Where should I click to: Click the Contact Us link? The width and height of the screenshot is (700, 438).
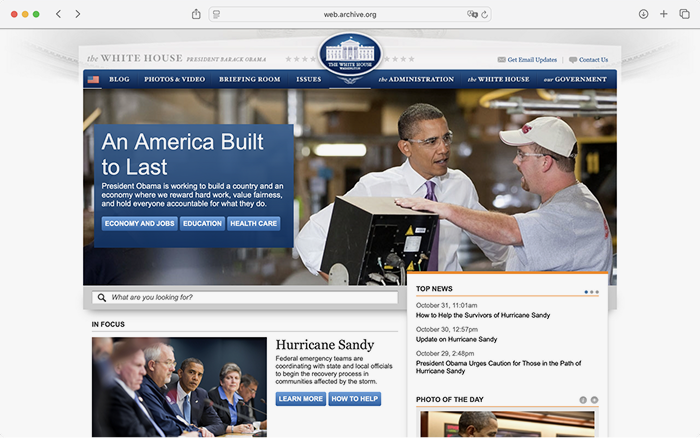[593, 60]
